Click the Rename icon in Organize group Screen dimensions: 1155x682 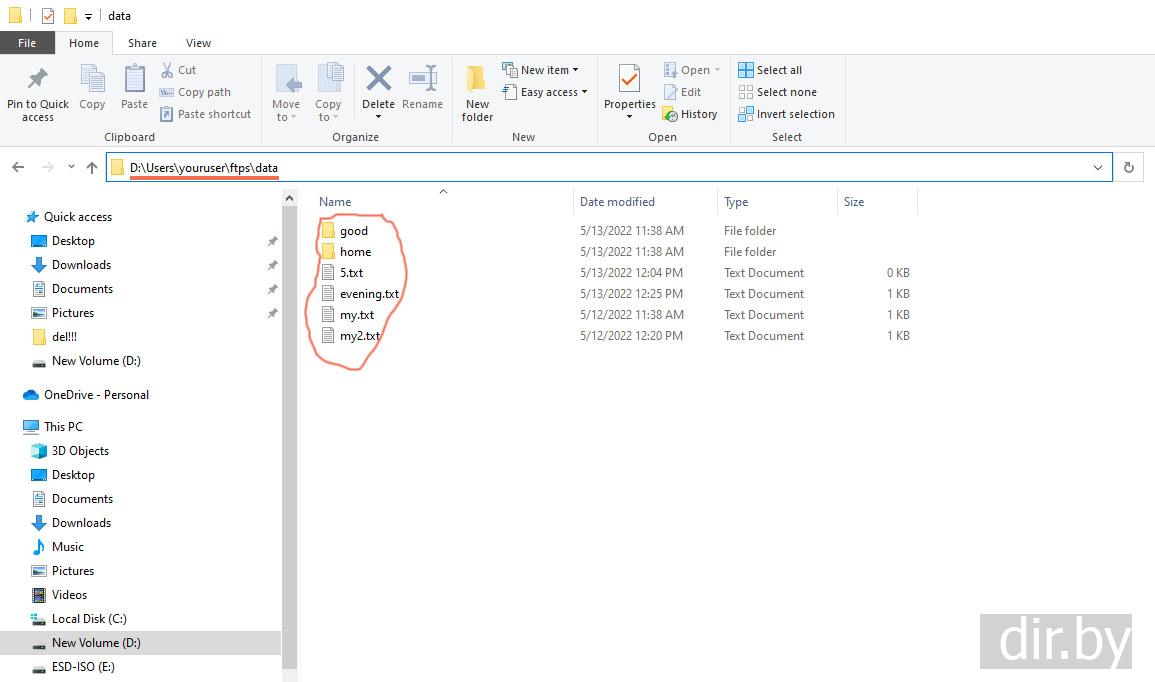point(423,80)
